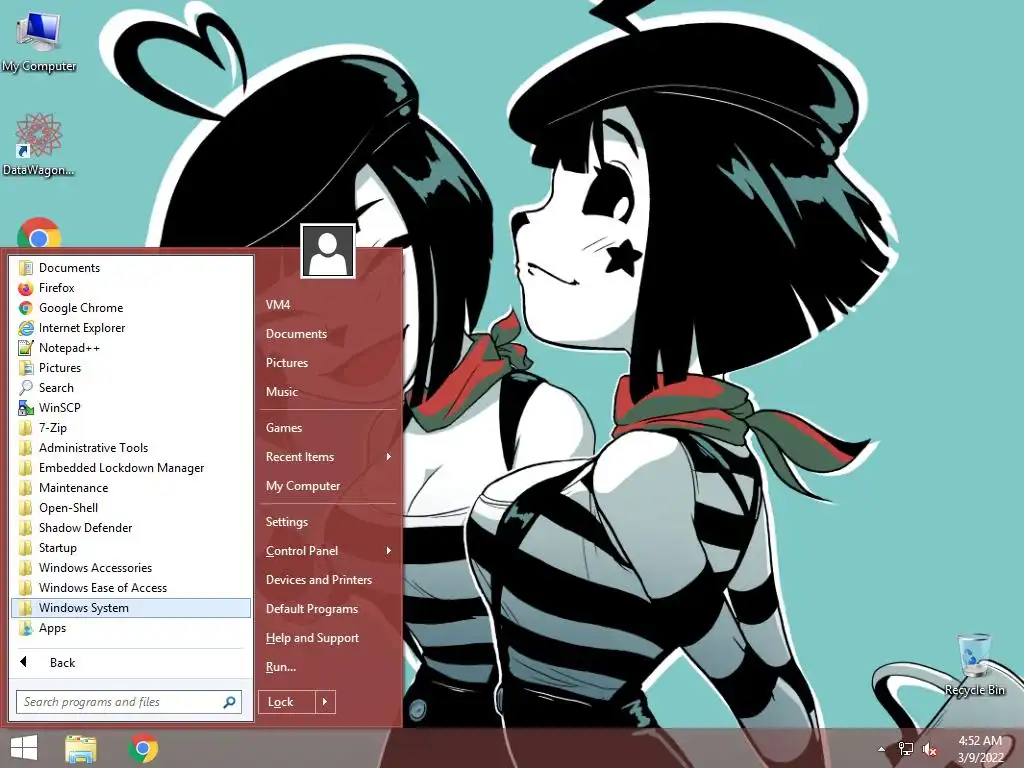Screen dimensions: 1024x768
Task: Open the network status tray icon
Action: coord(906,749)
